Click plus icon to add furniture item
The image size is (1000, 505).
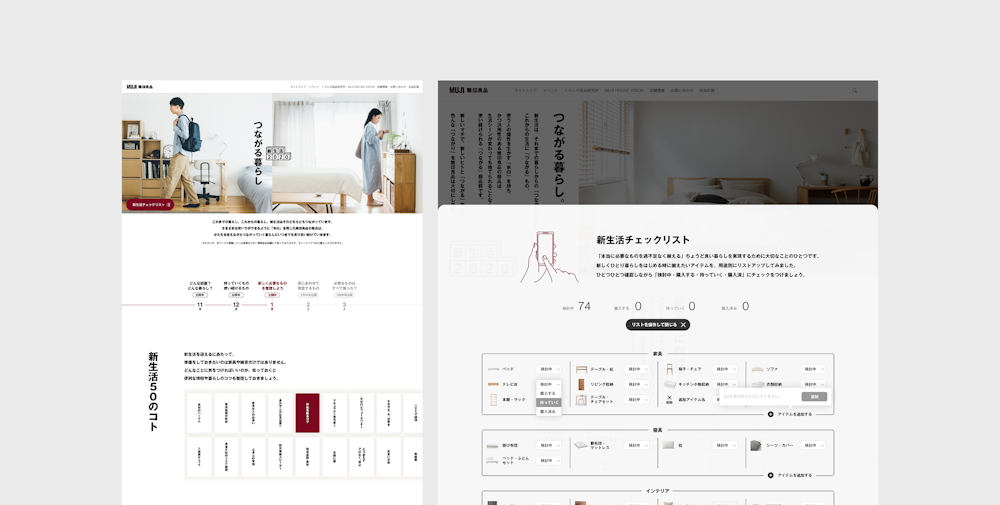click(x=770, y=414)
